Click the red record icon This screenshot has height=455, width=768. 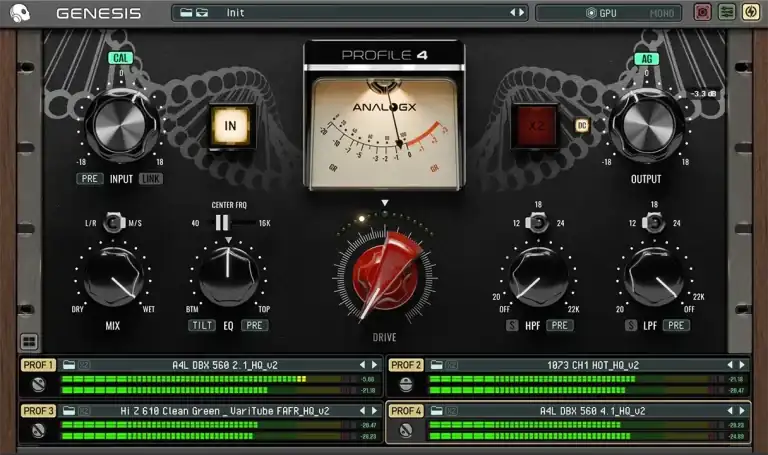coord(702,12)
